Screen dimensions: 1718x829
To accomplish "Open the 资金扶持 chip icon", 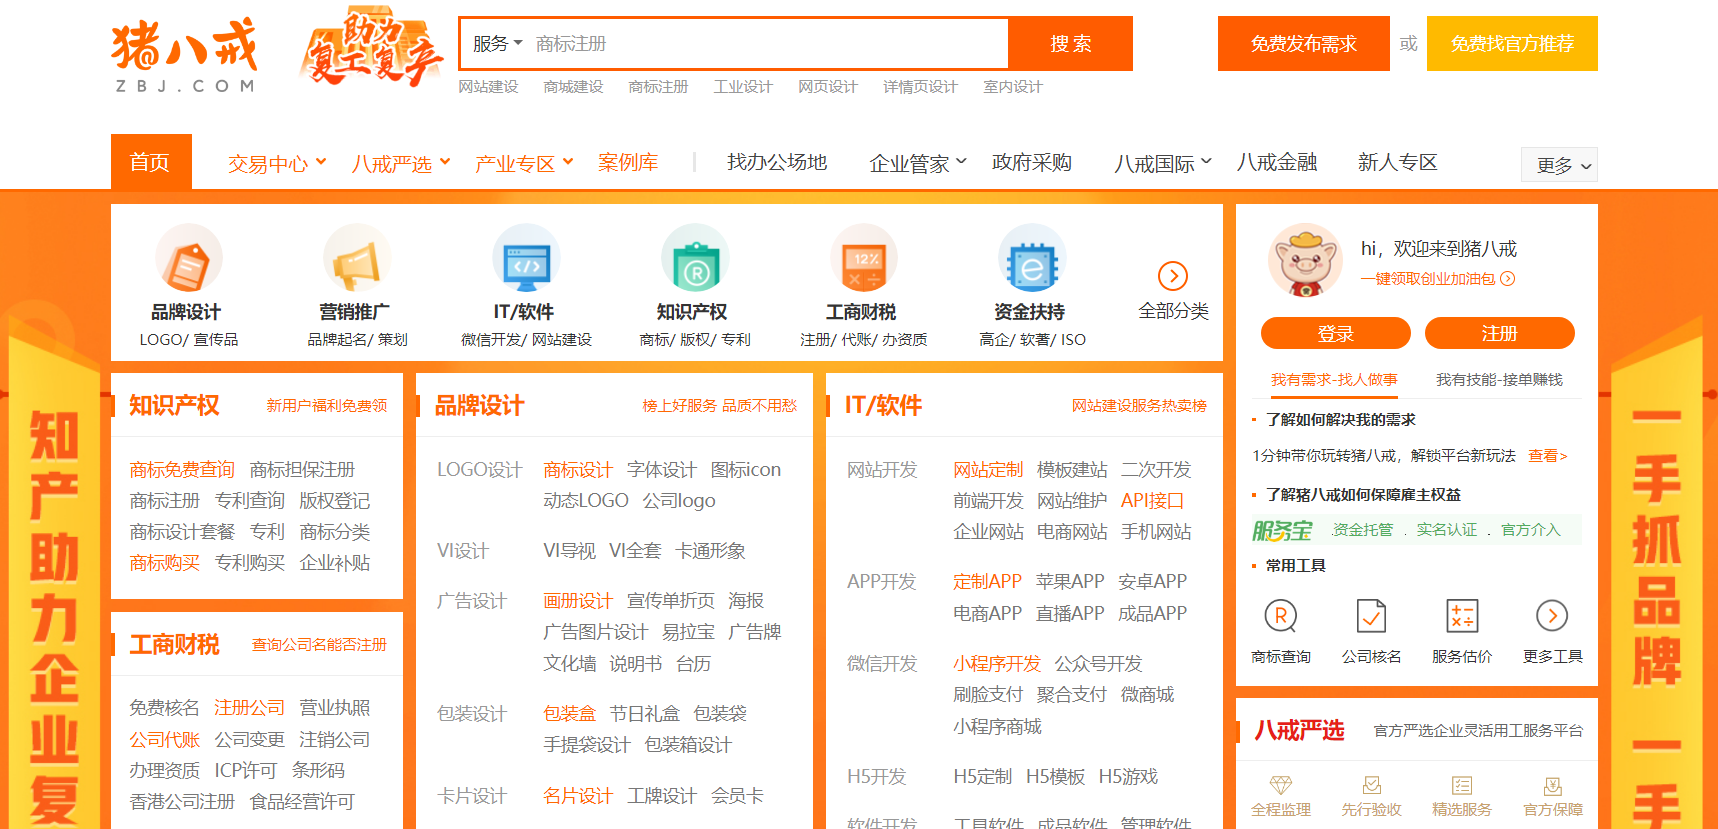I will [1031, 259].
